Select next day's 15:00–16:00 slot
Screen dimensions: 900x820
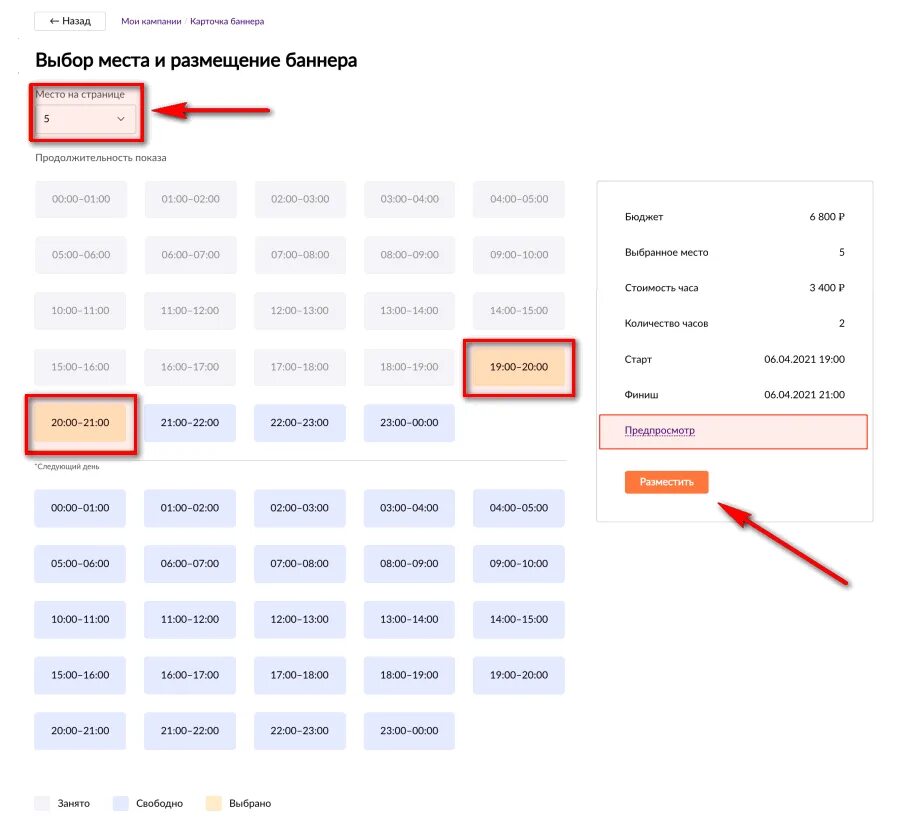(x=80, y=675)
